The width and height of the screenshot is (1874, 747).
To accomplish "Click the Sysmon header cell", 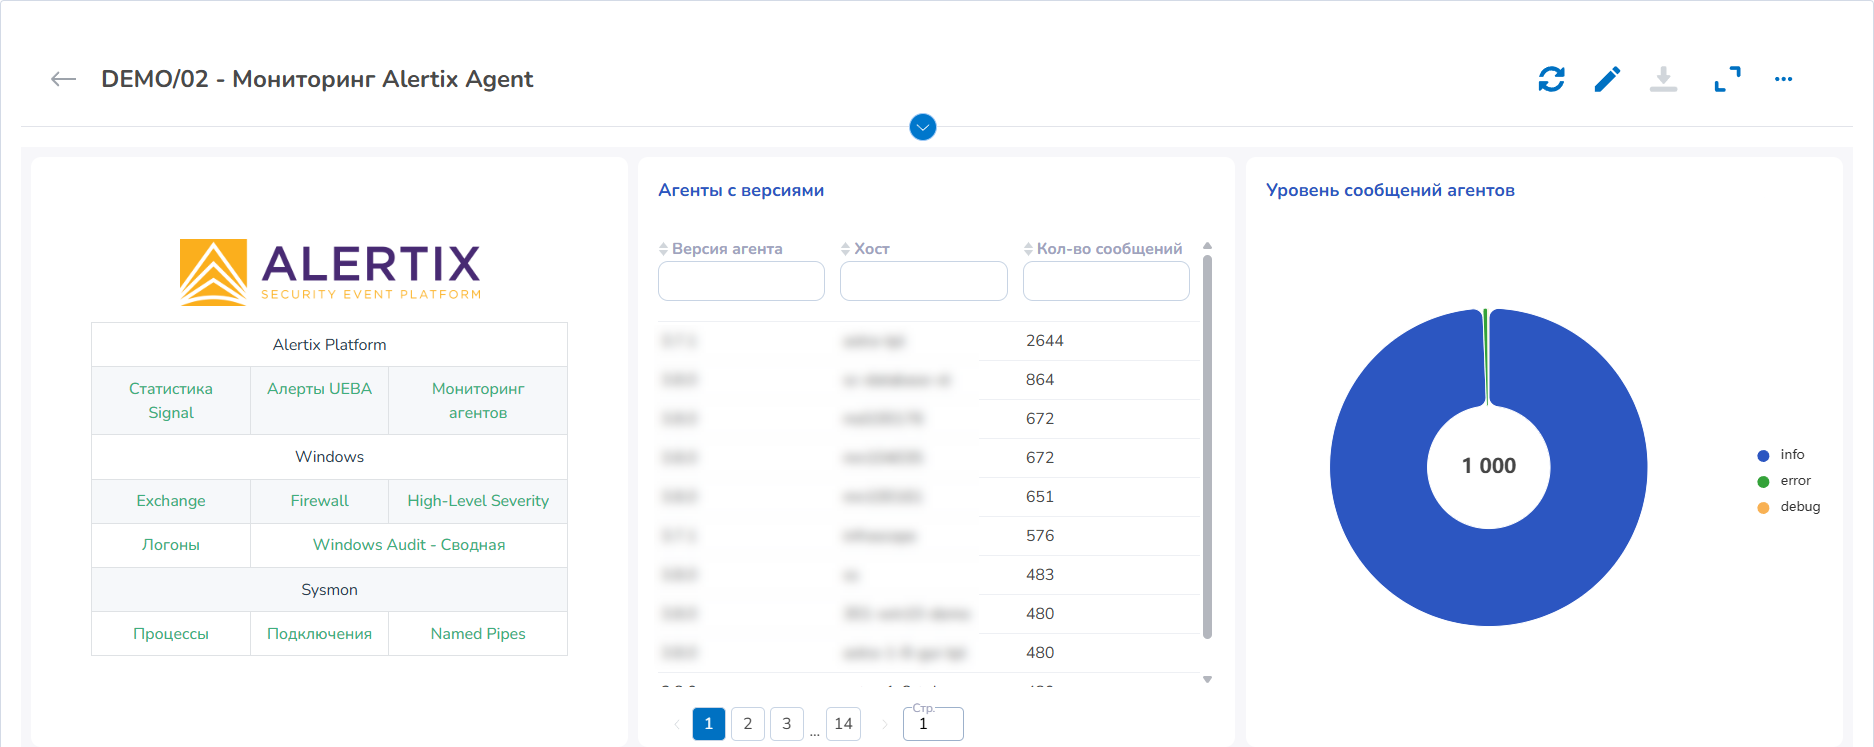I will click(x=329, y=589).
